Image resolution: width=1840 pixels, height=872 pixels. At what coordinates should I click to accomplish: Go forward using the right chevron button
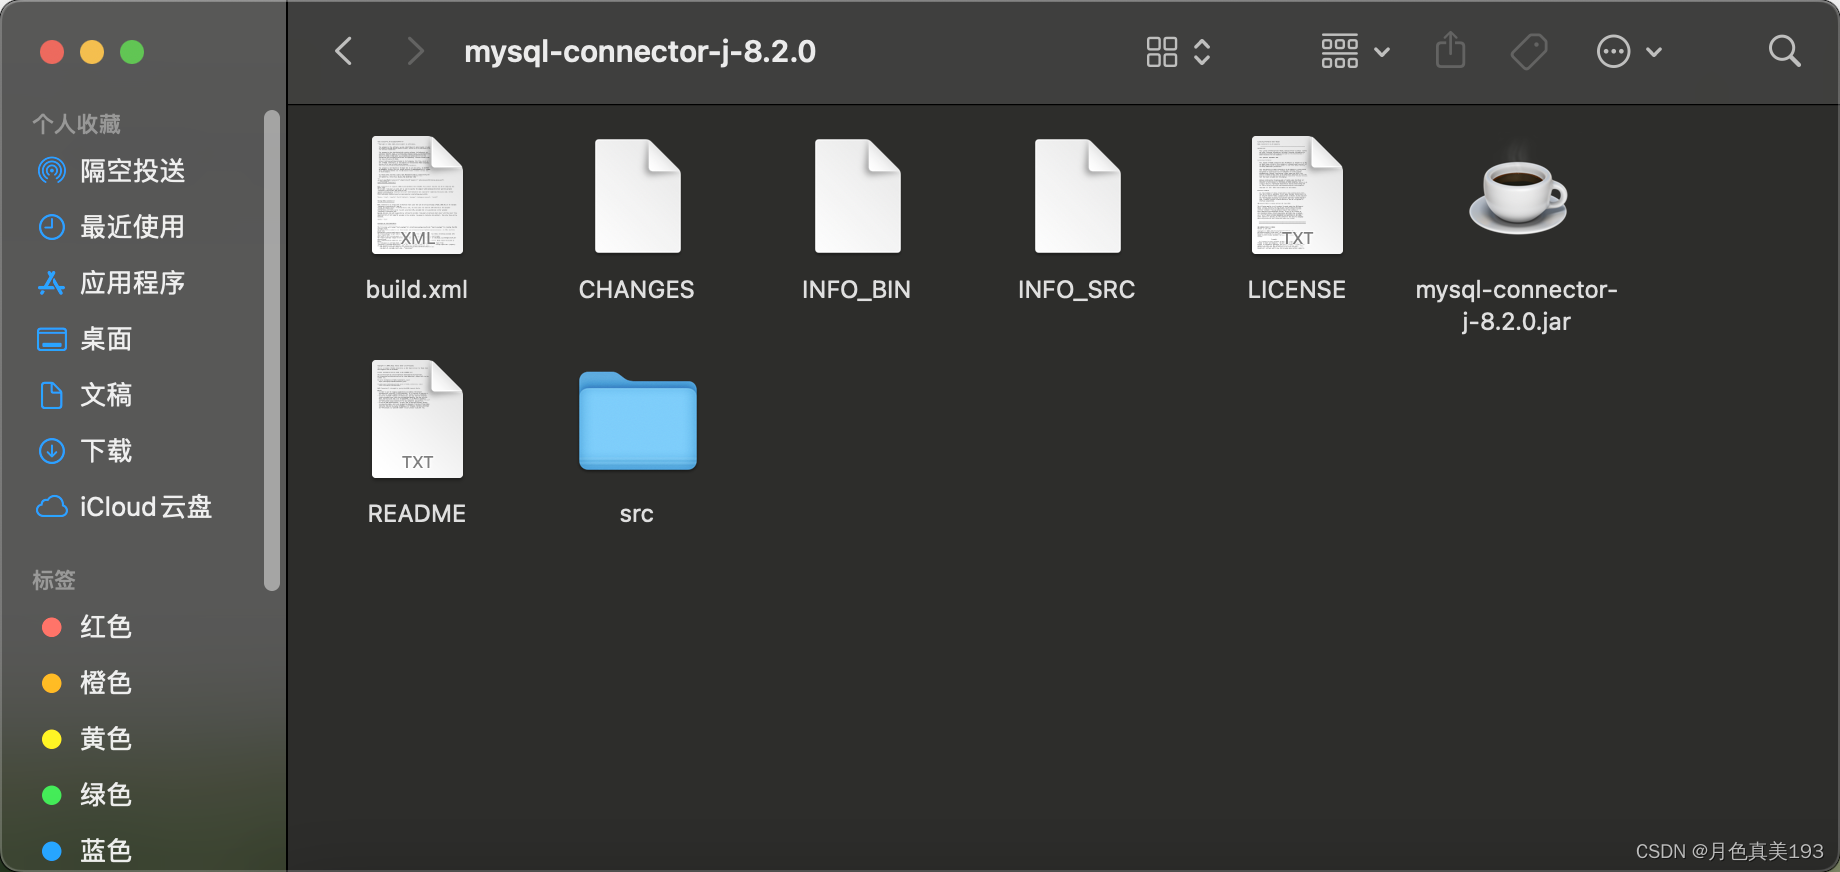[415, 51]
